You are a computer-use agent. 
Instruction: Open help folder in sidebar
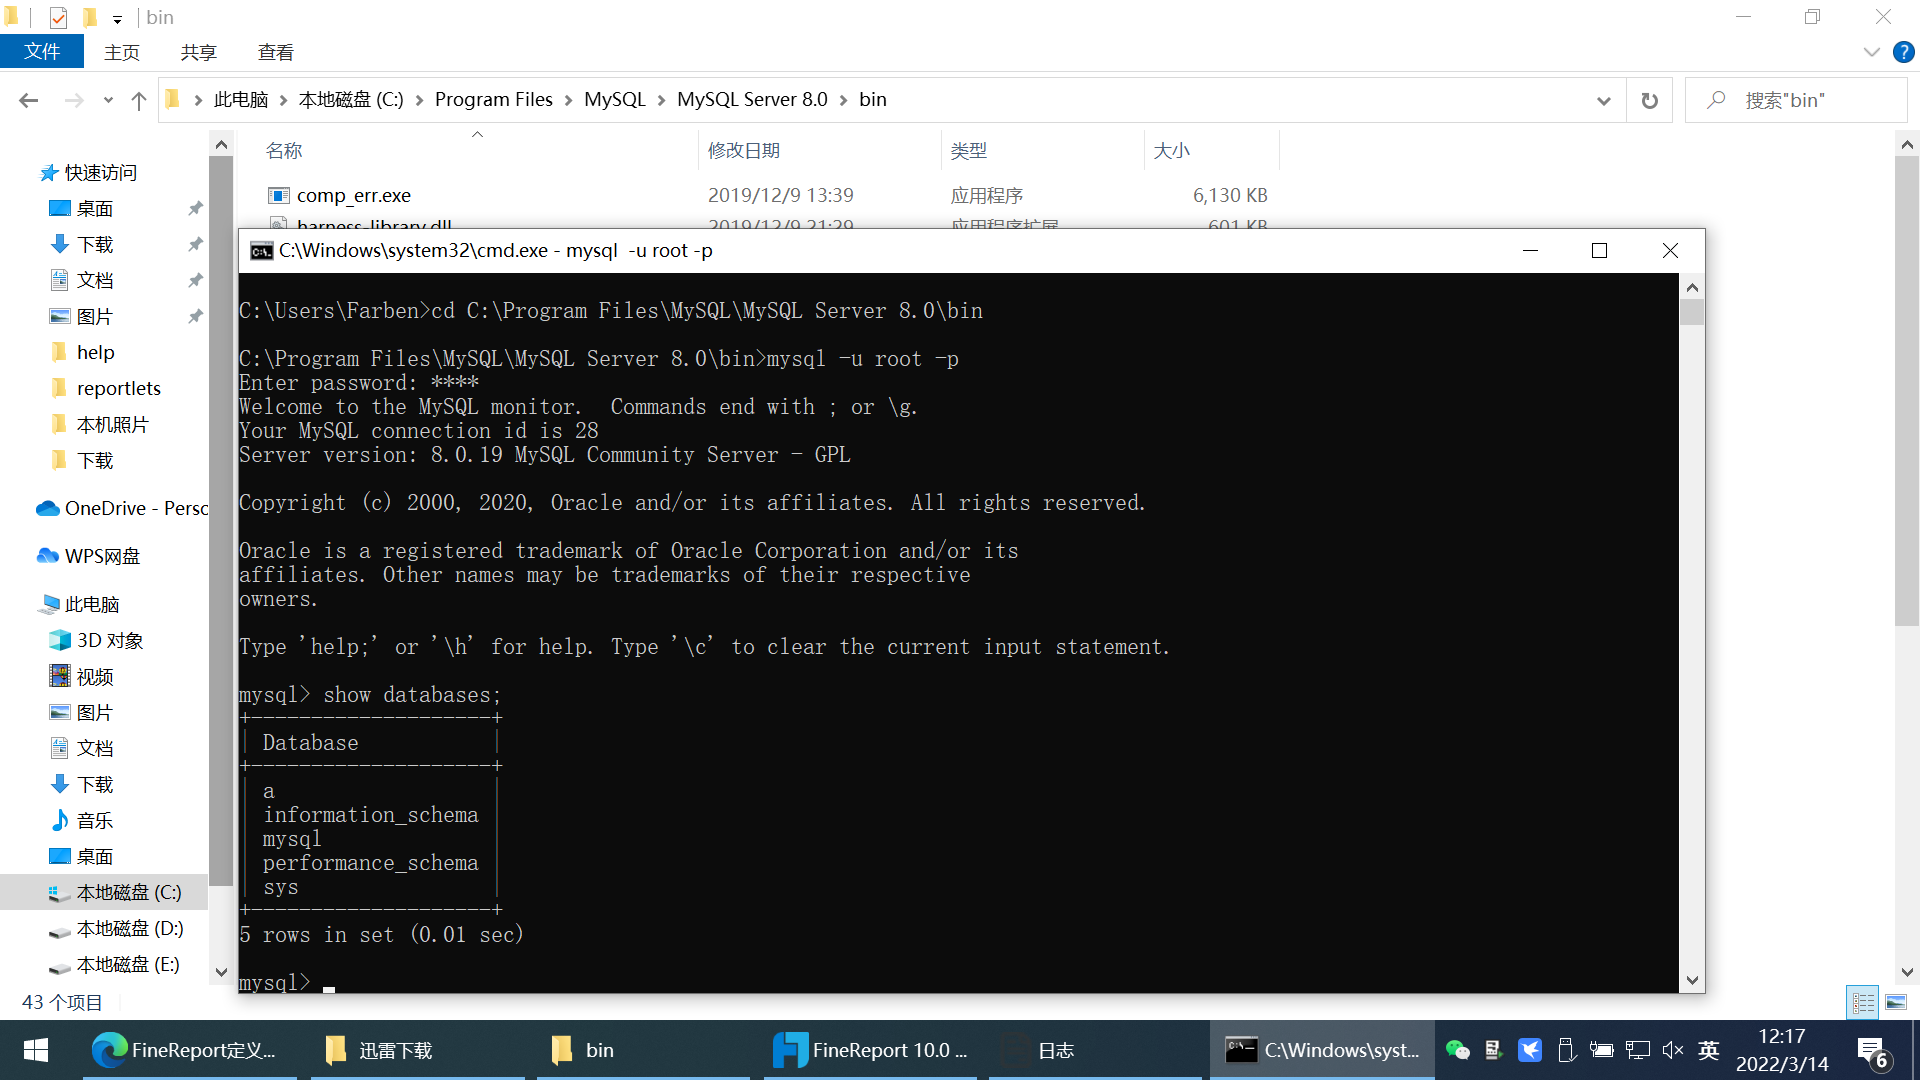95,352
